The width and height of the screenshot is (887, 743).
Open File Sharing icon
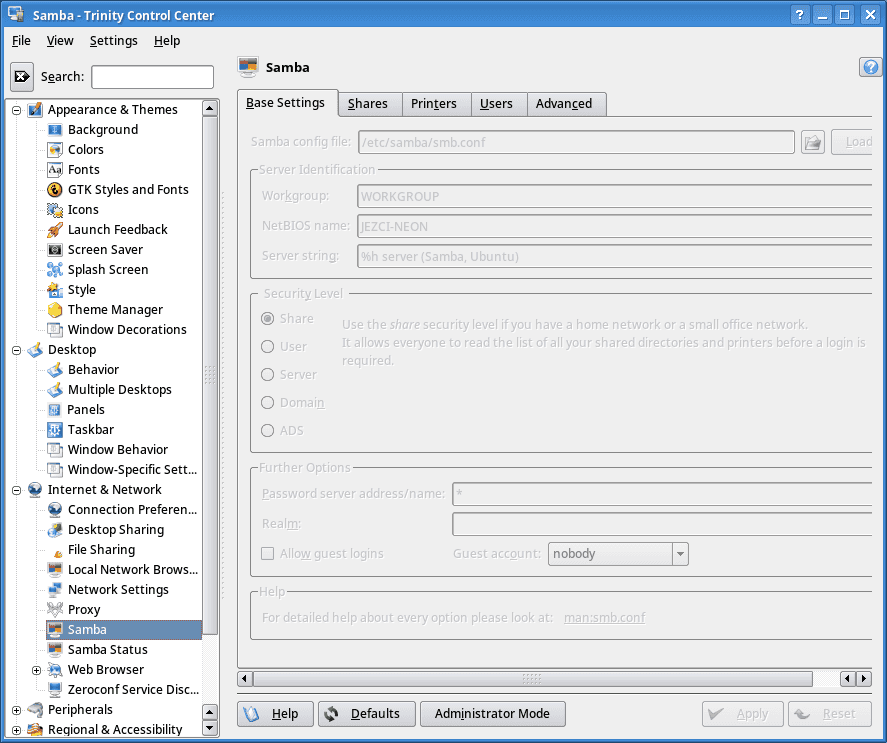point(57,552)
